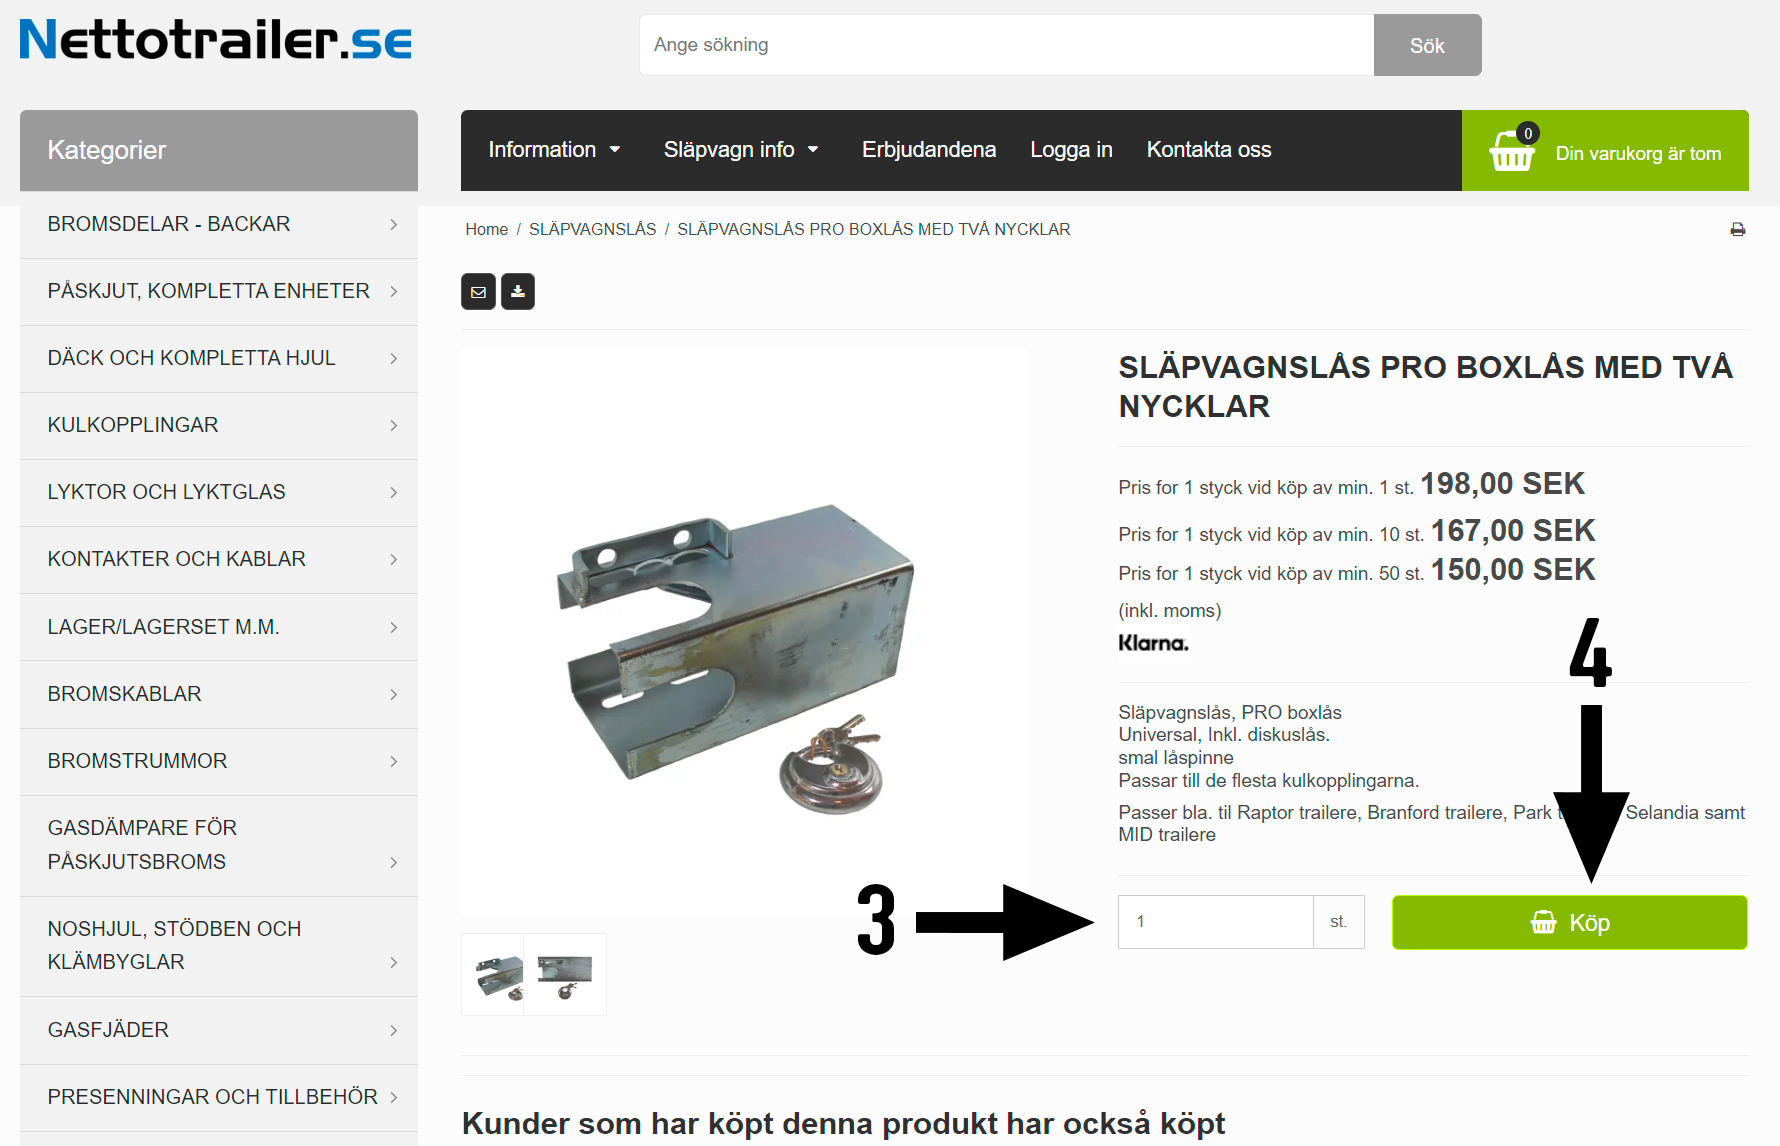Screen dimensions: 1780x1146
Task: Expand the KULKOPPLINGAR category arrow
Action: 394,426
